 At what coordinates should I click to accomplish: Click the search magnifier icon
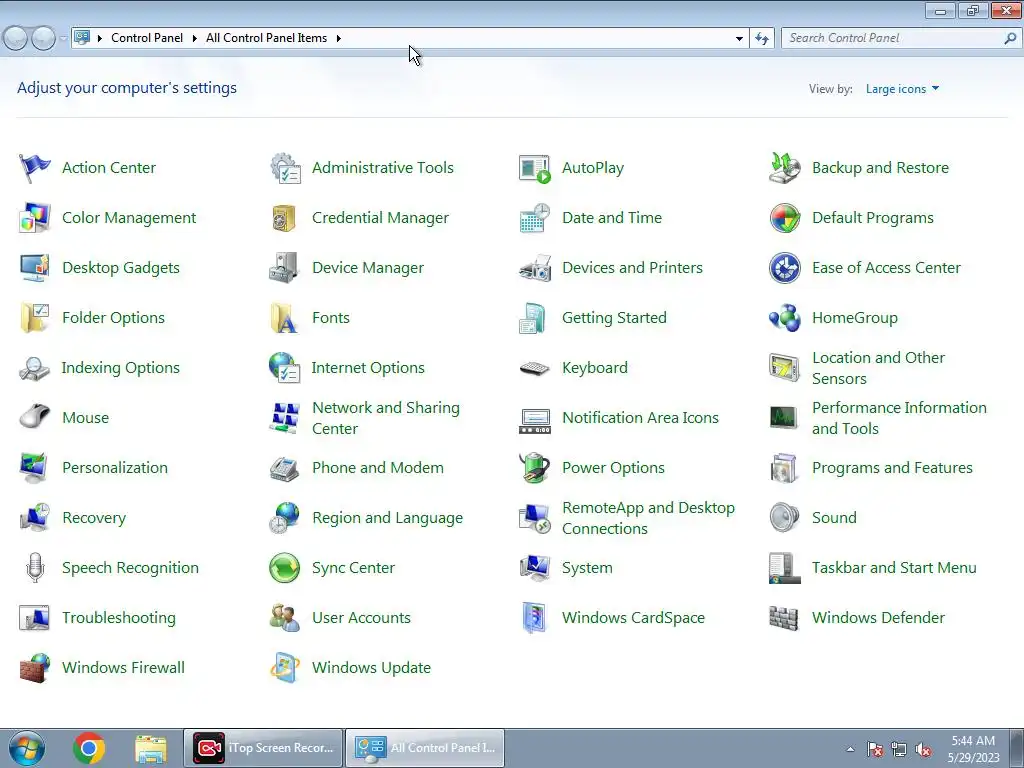1010,39
